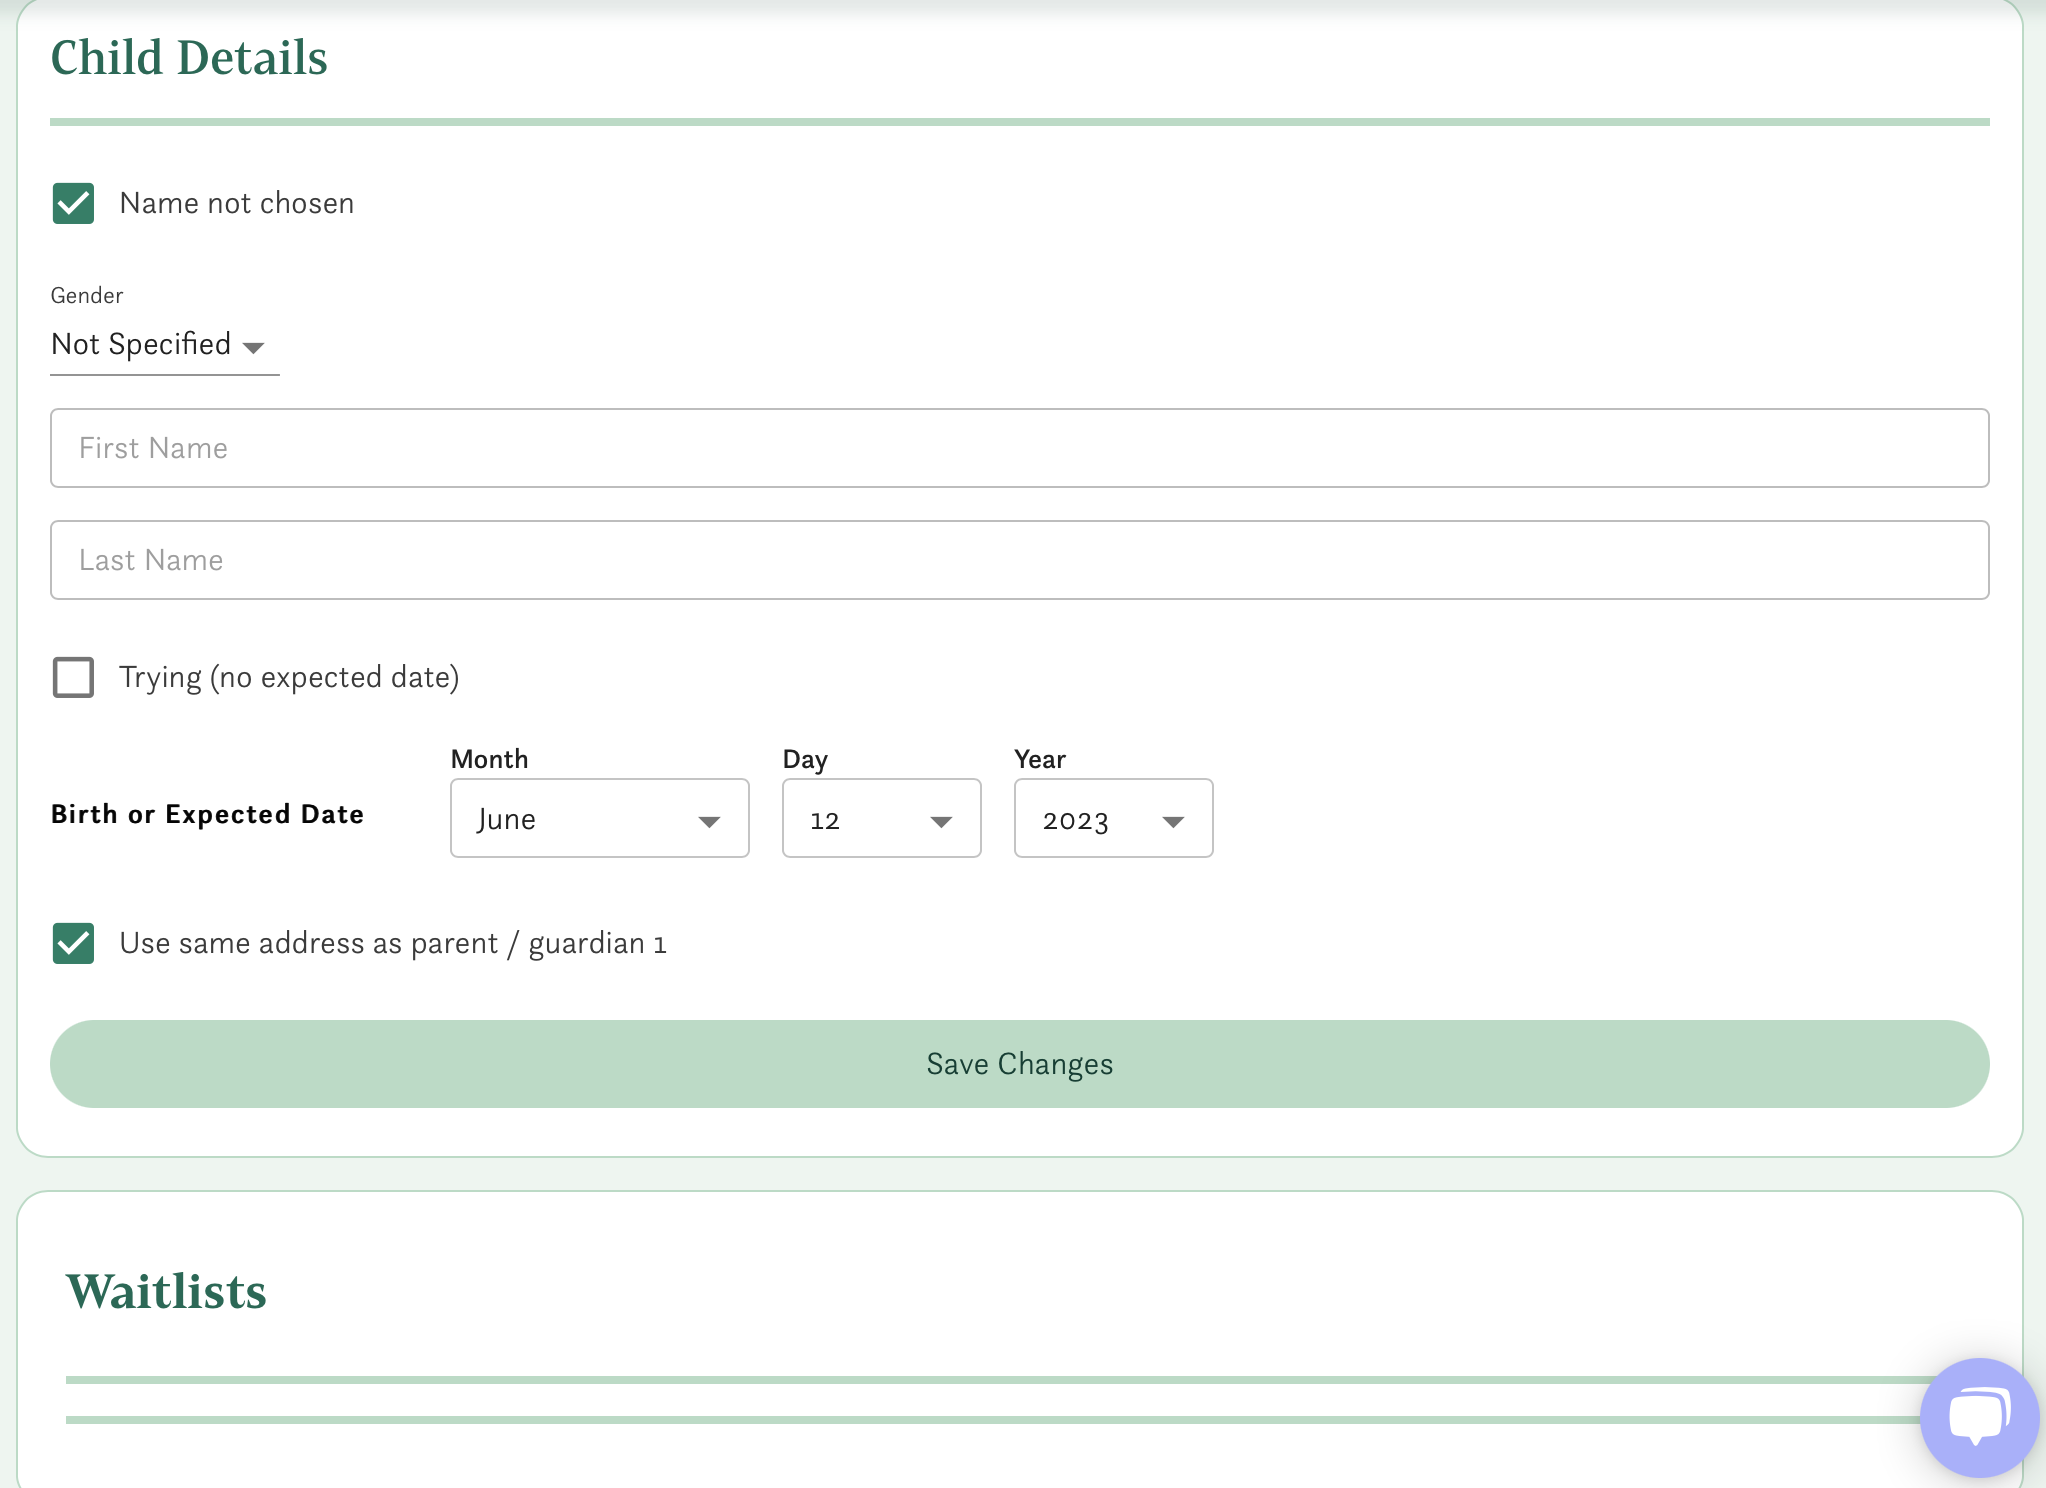The image size is (2046, 1488).
Task: Click the Waitlists heading
Action: tap(166, 1292)
